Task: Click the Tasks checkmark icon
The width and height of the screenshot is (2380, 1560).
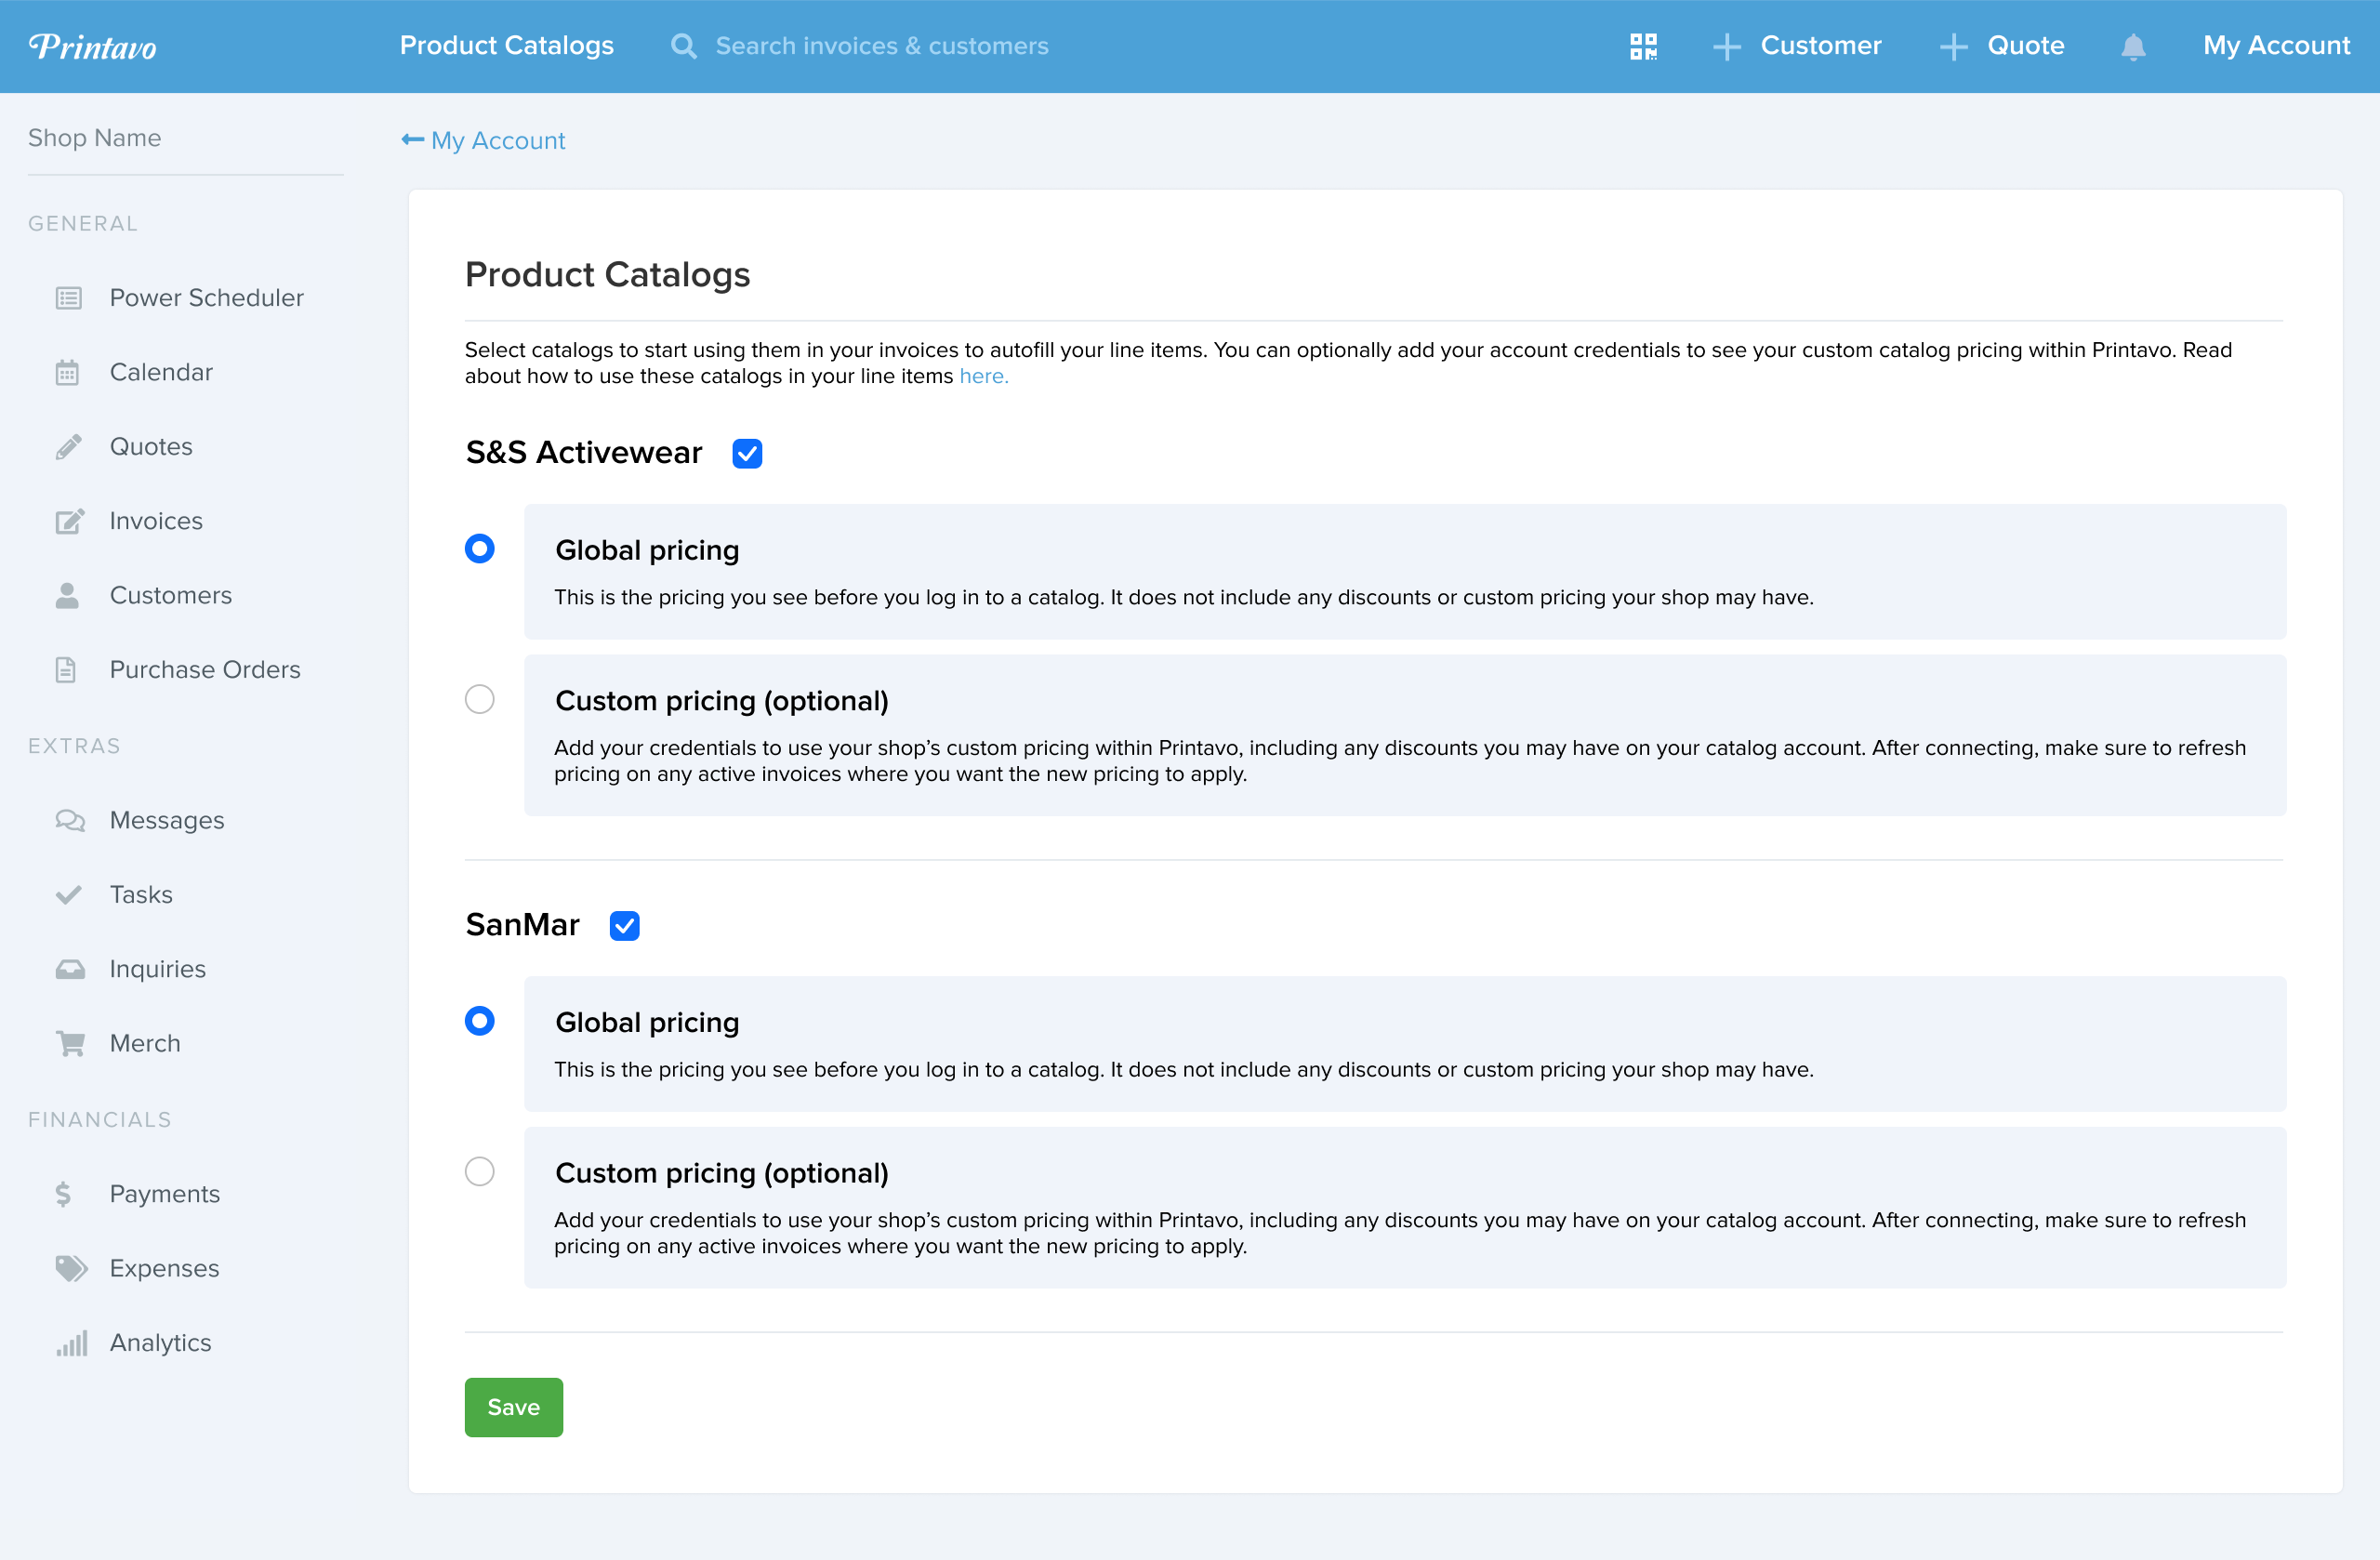Action: (68, 895)
